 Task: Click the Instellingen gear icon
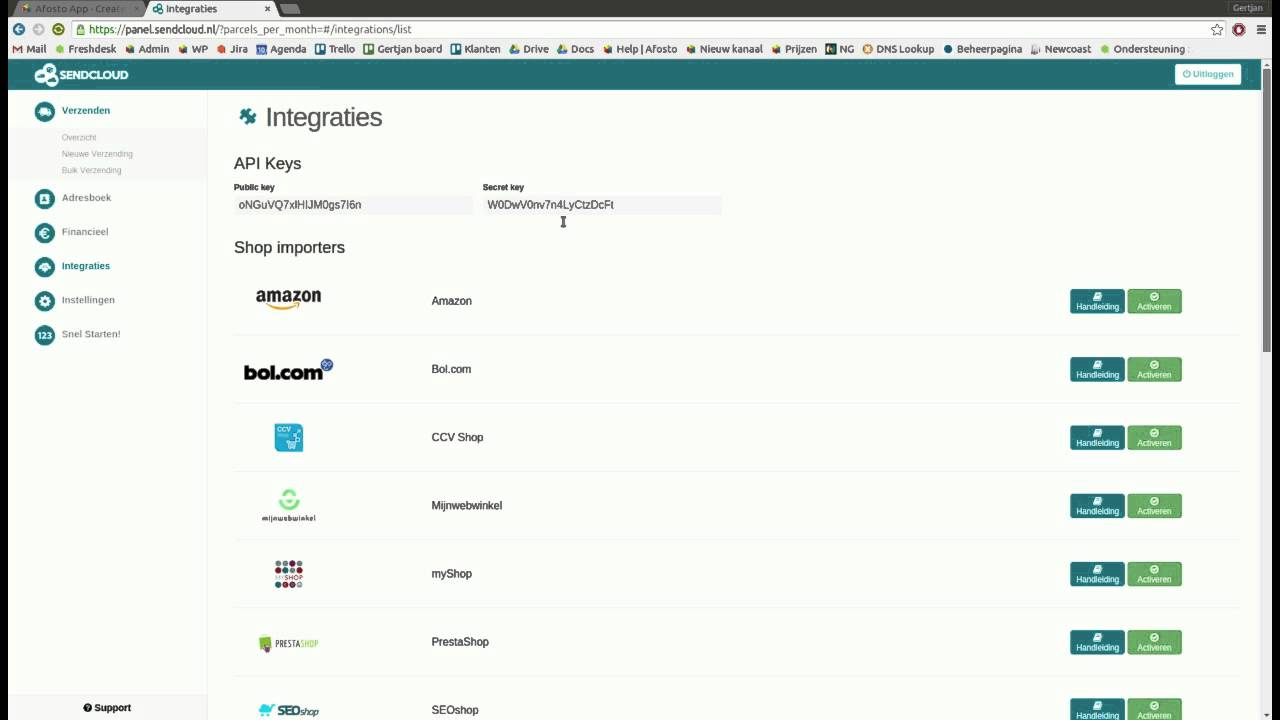[x=44, y=301]
